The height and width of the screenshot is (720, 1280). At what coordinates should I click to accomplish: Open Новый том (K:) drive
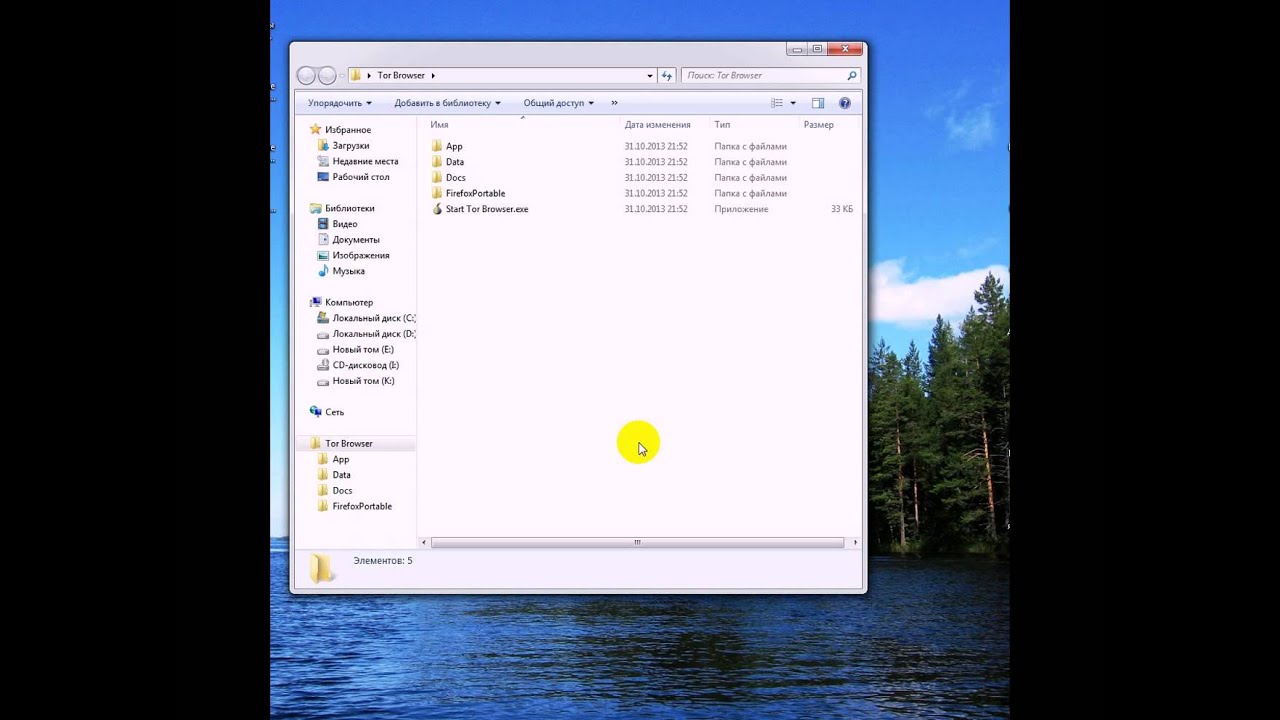tap(363, 381)
